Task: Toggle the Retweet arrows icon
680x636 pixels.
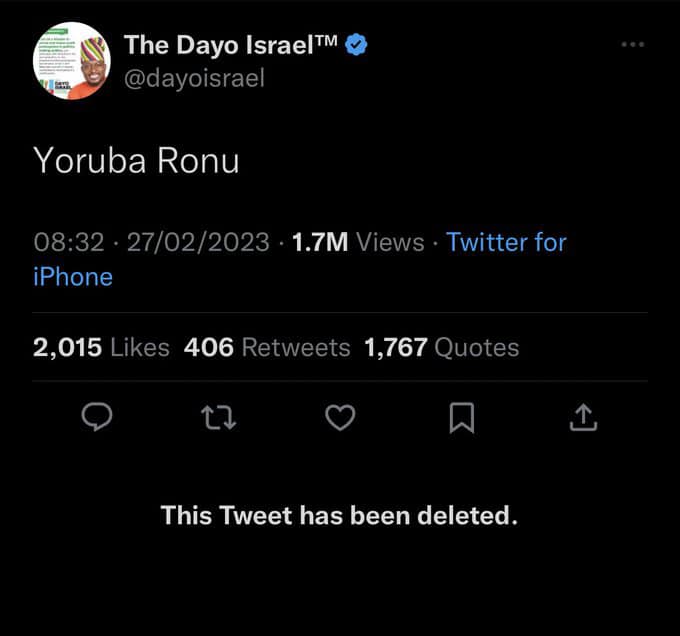Action: [x=219, y=417]
